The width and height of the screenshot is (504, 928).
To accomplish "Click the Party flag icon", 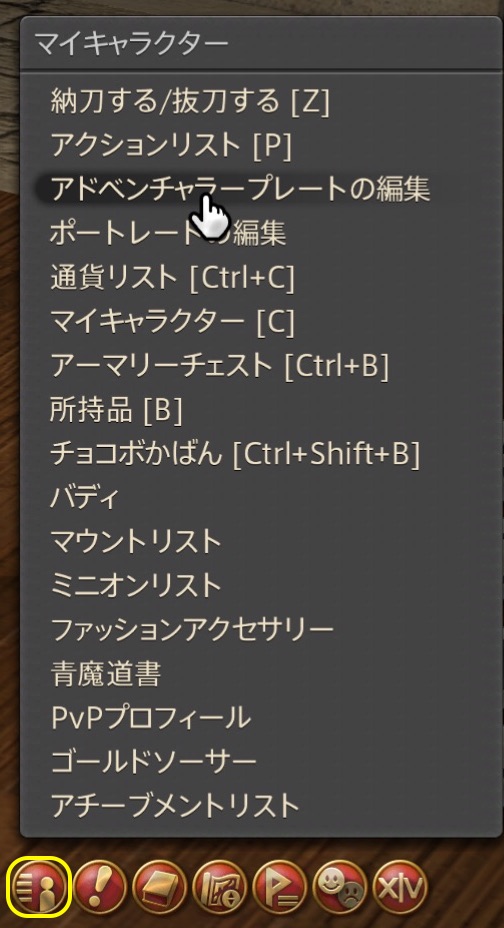I will pyautogui.click(x=280, y=886).
